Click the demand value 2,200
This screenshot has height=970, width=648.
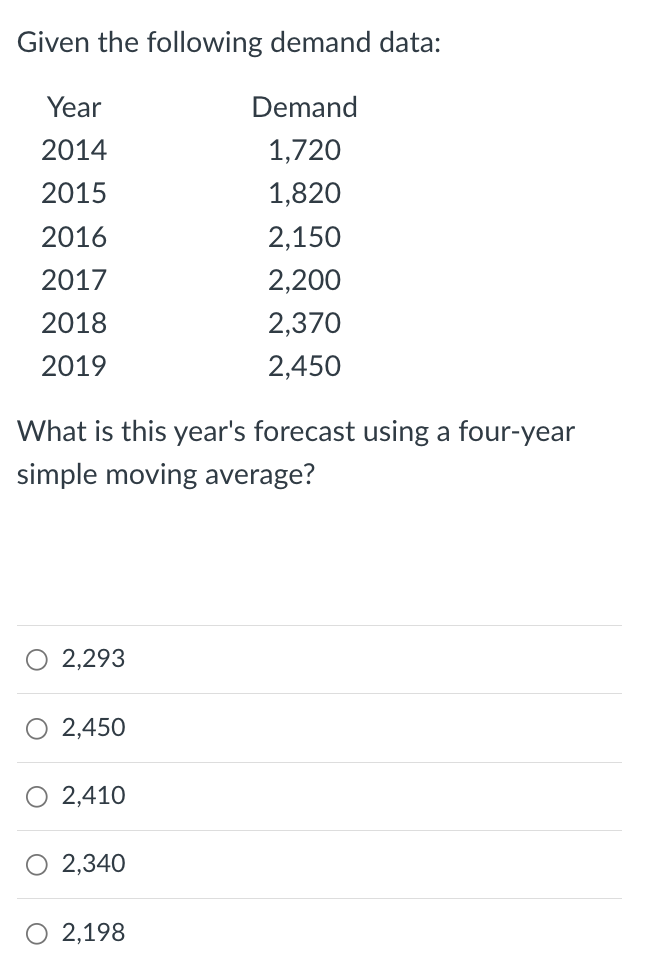304,280
